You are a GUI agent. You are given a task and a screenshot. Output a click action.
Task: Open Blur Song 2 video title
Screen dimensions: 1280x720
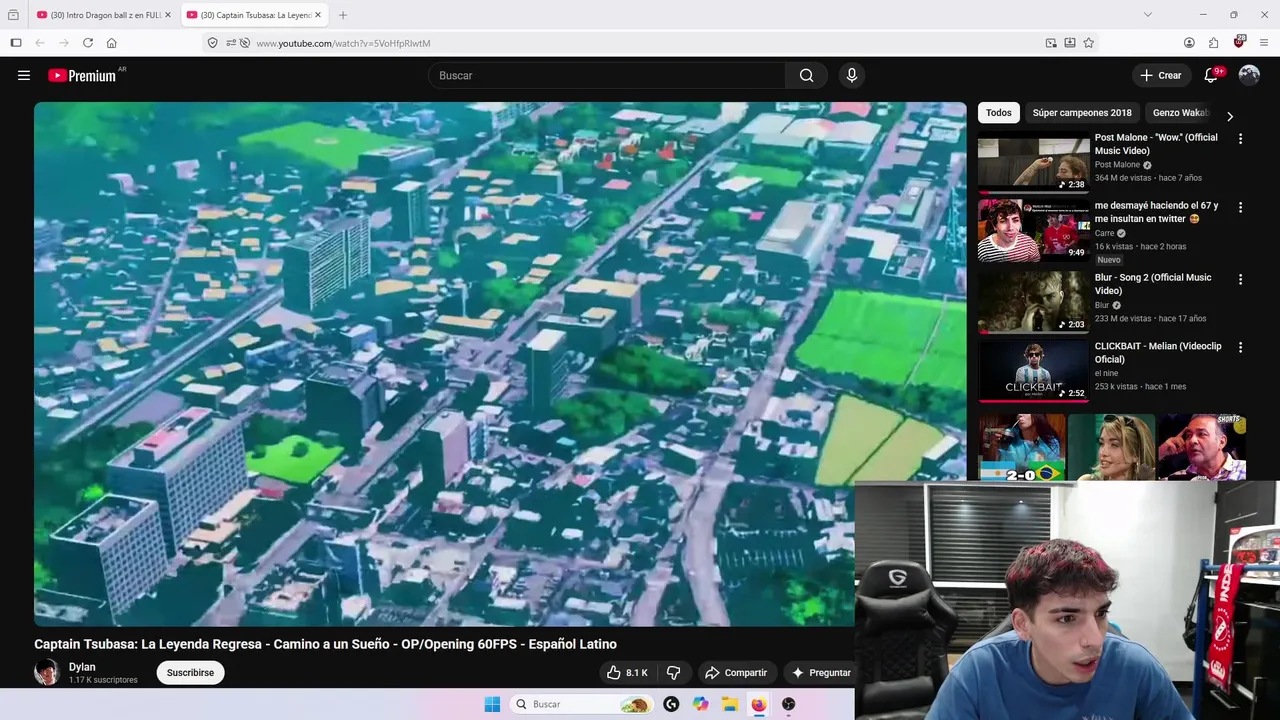pyautogui.click(x=1153, y=284)
